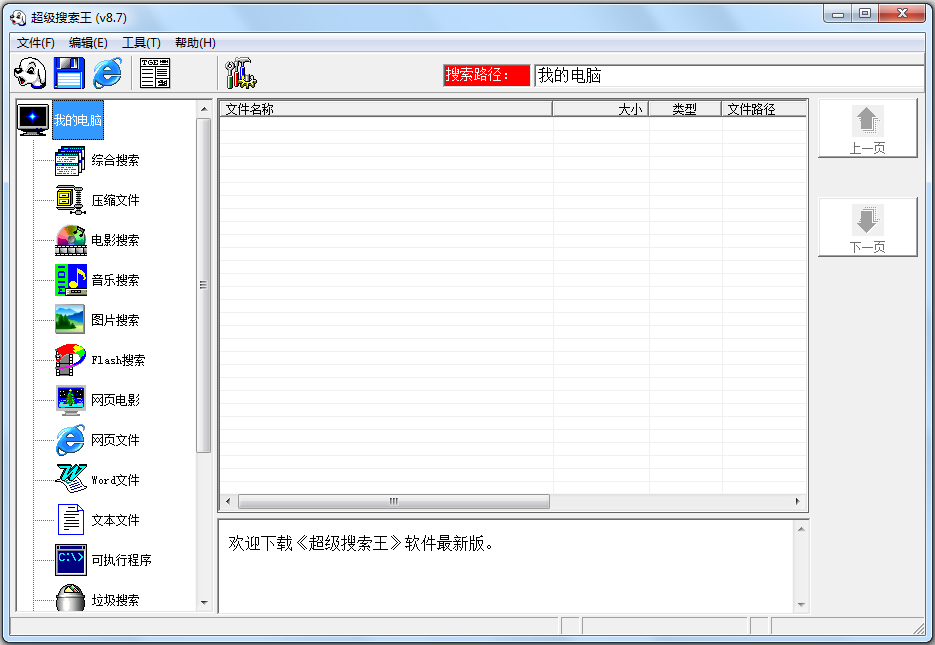Click the 下一页 next page button
Viewport: 935px width, 645px height.
867,227
